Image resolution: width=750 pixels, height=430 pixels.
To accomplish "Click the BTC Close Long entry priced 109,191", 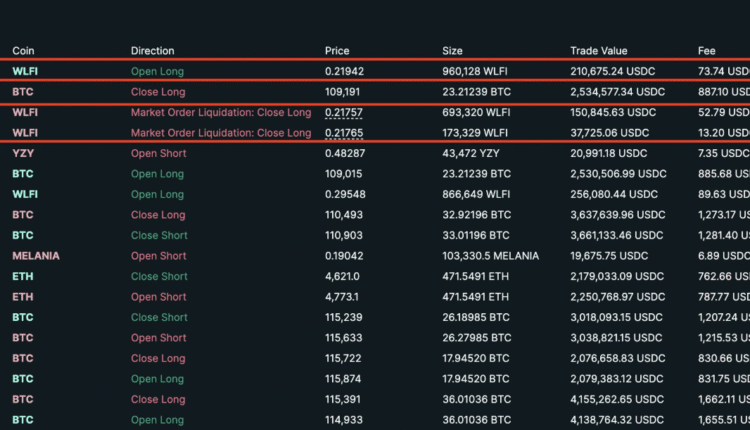I will pyautogui.click(x=22, y=92).
